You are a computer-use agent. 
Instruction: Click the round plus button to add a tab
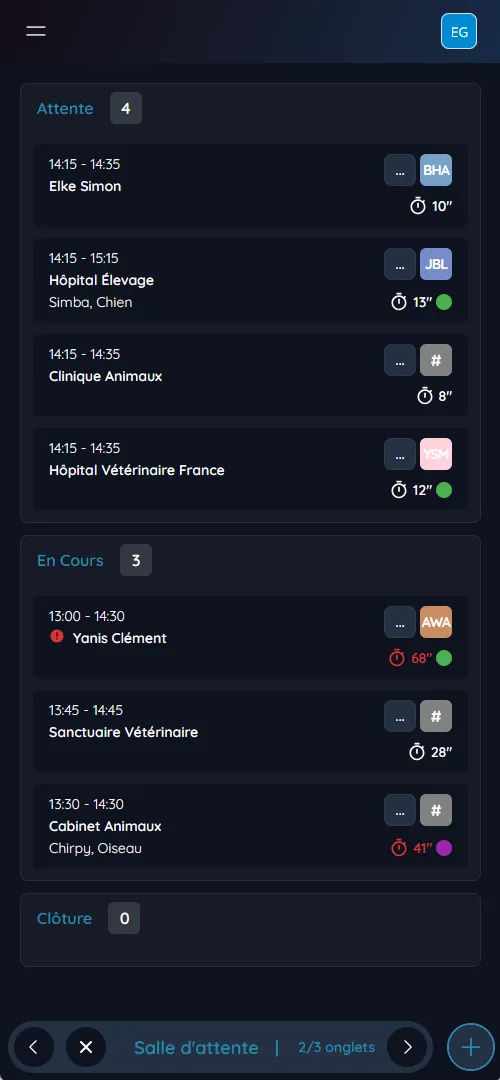[470, 1047]
